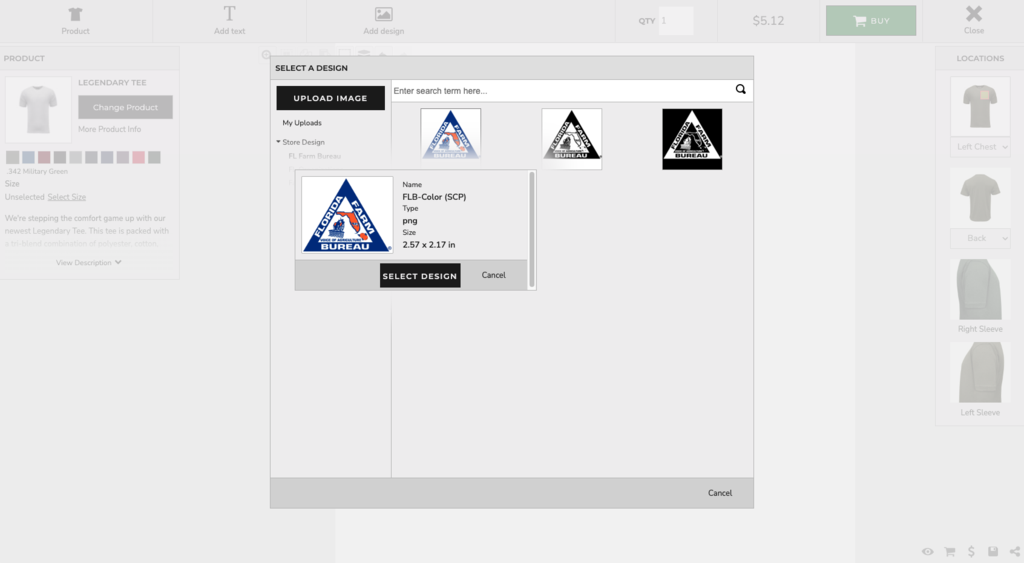This screenshot has width=1024, height=563.
Task: Select the pink shirt color swatch
Action: click(138, 157)
